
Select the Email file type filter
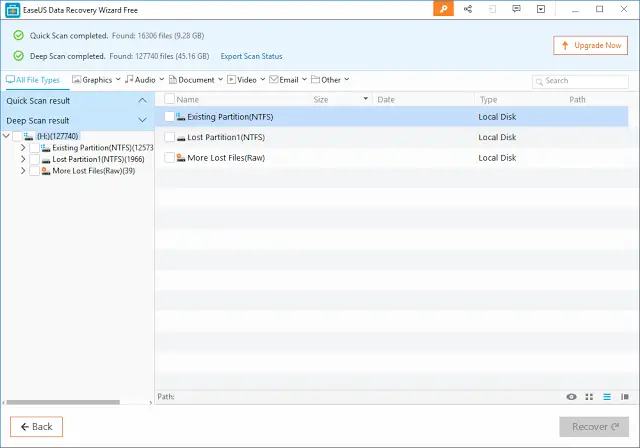284,80
